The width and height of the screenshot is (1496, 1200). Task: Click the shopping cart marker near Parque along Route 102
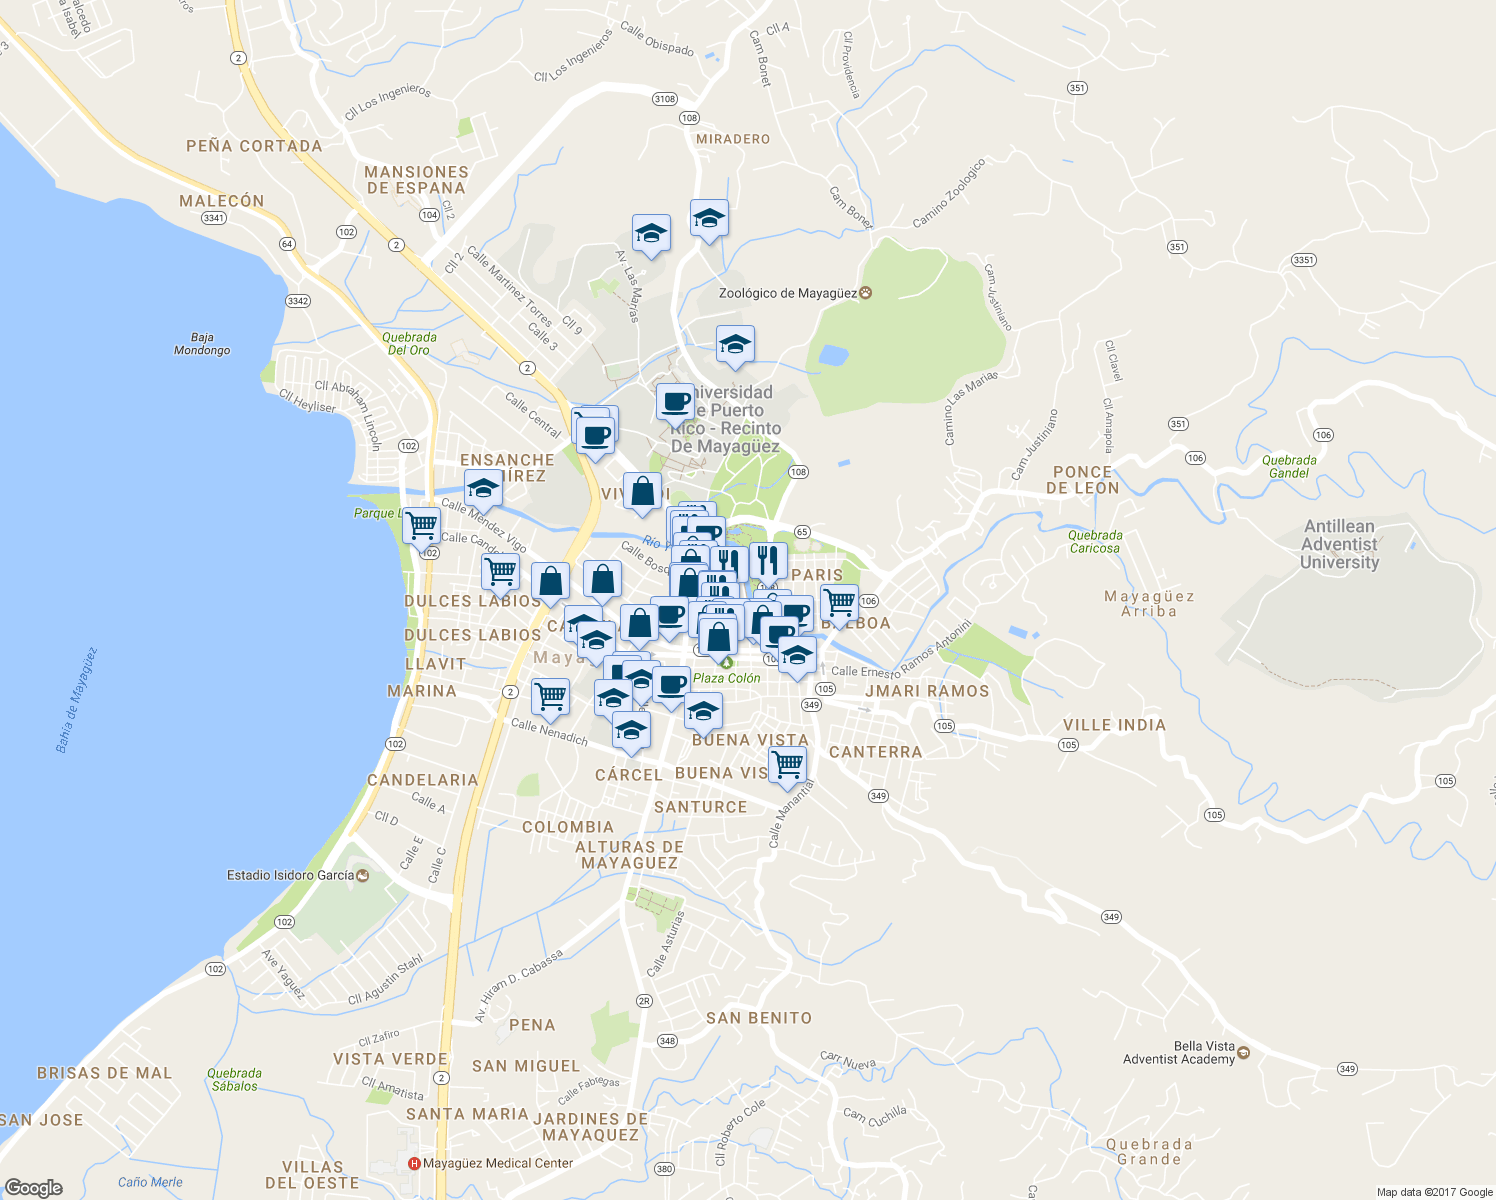pyautogui.click(x=423, y=527)
